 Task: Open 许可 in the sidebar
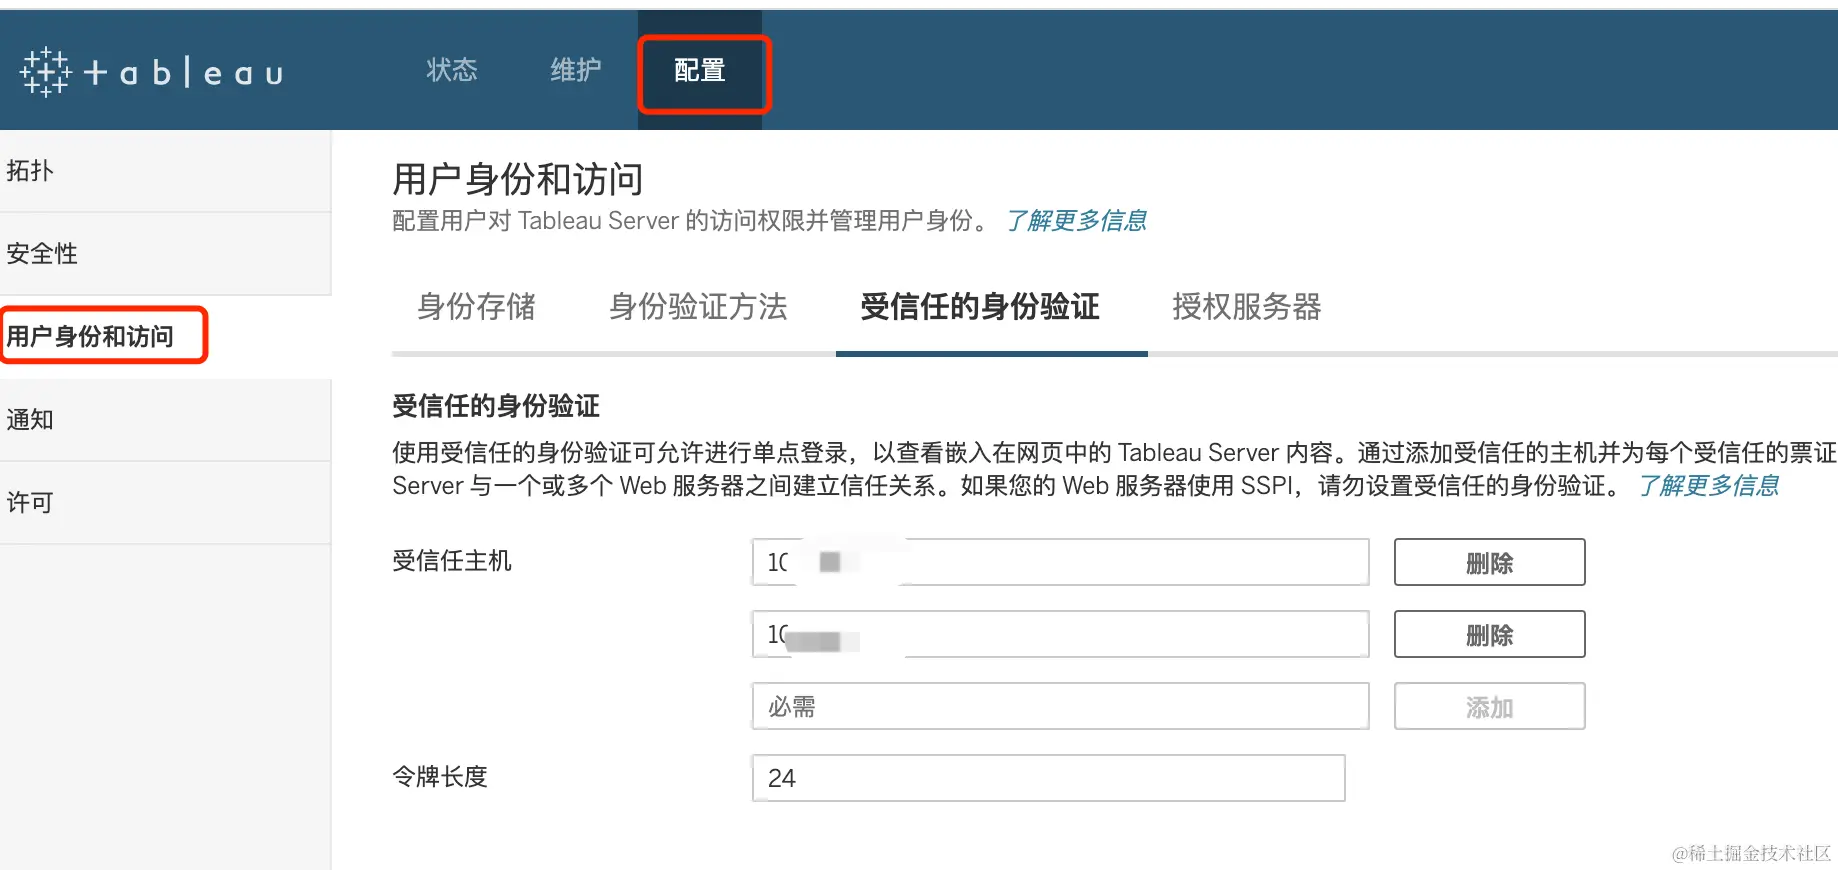(x=165, y=503)
